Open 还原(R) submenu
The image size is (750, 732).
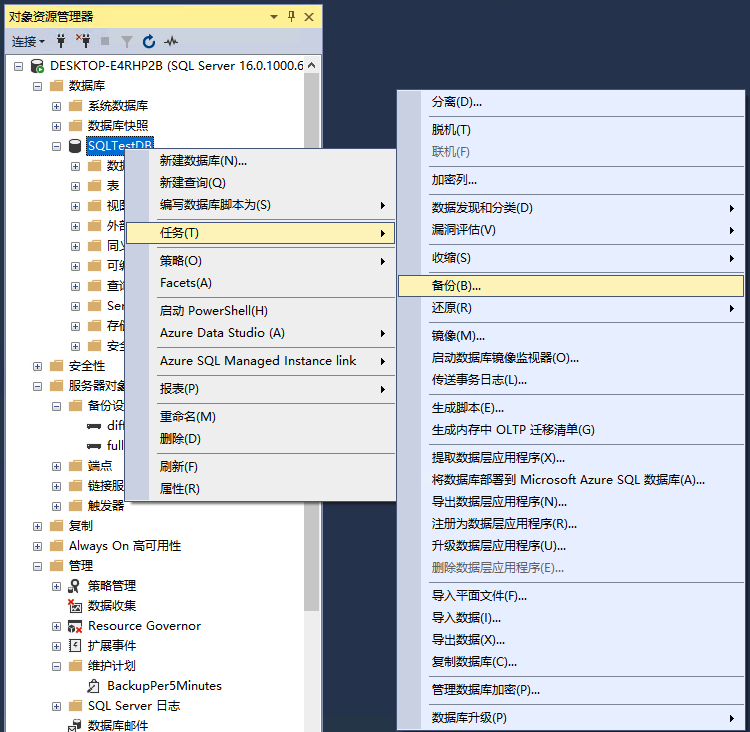[571, 308]
